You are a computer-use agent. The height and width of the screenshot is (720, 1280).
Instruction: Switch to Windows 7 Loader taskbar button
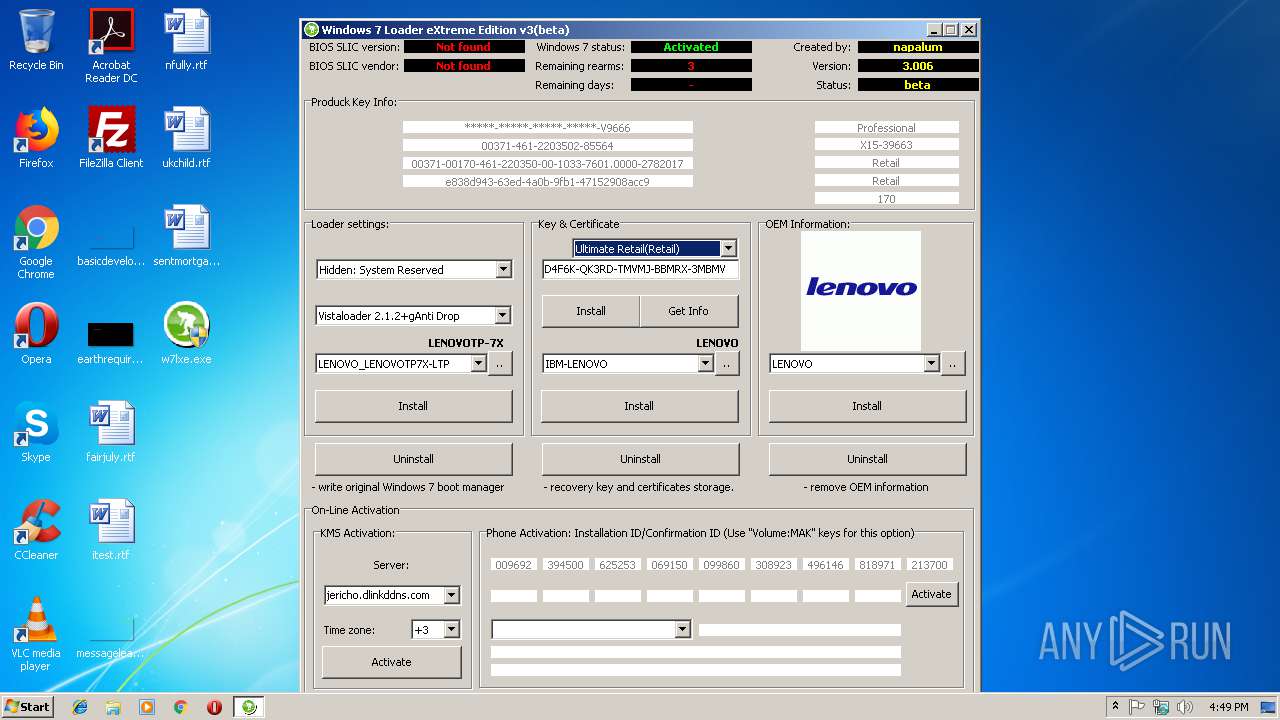tap(250, 707)
